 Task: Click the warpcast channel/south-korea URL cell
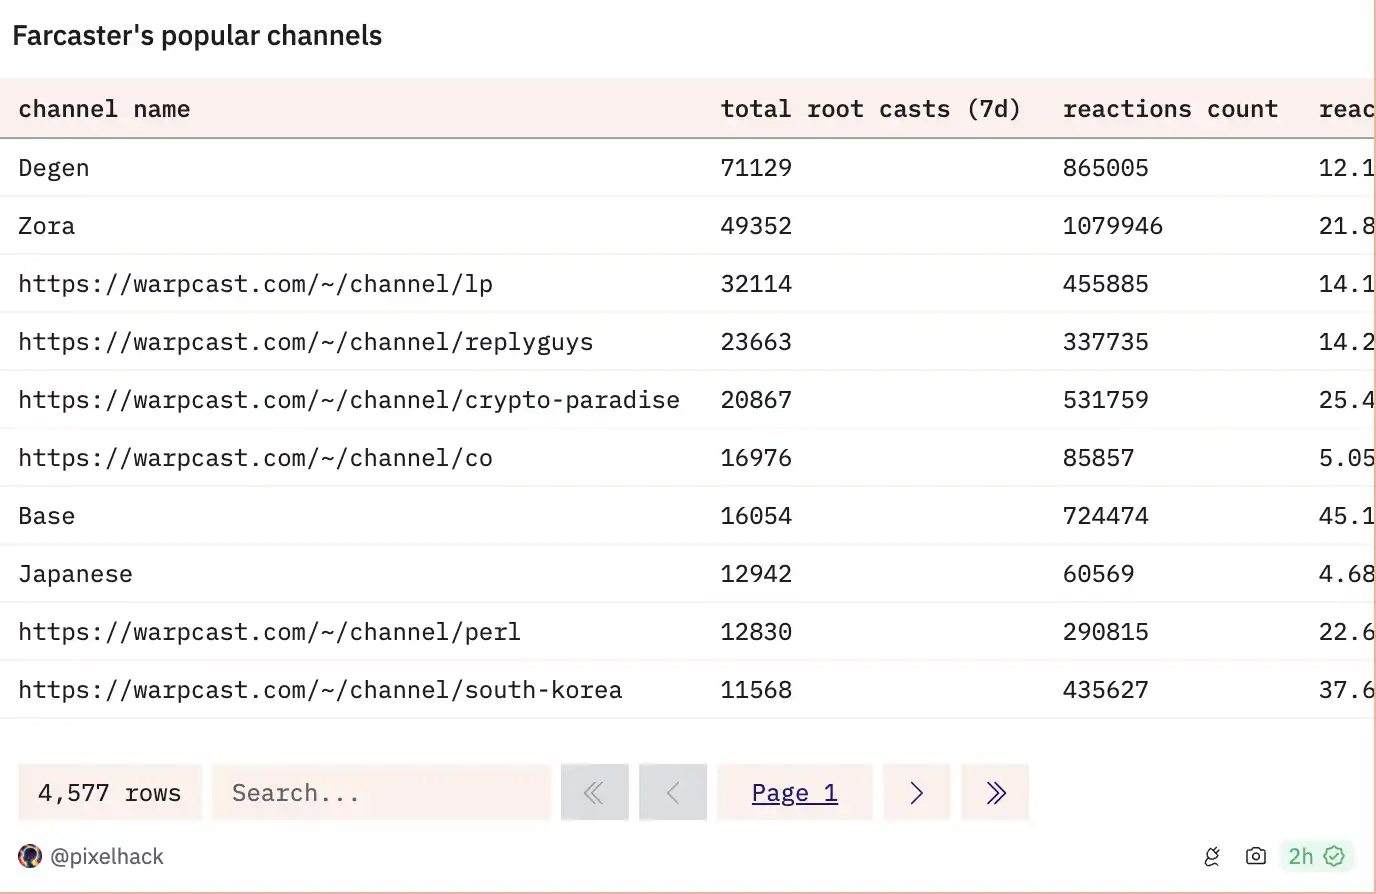(320, 690)
